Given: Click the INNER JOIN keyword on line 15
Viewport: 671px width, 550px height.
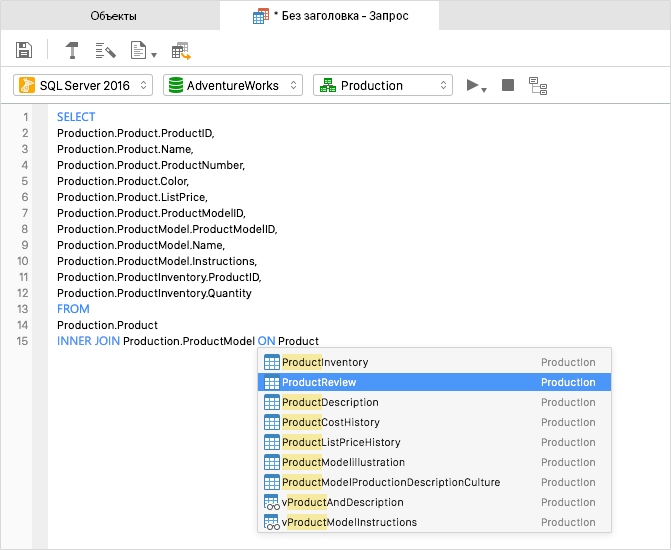Looking at the screenshot, I should [x=88, y=341].
